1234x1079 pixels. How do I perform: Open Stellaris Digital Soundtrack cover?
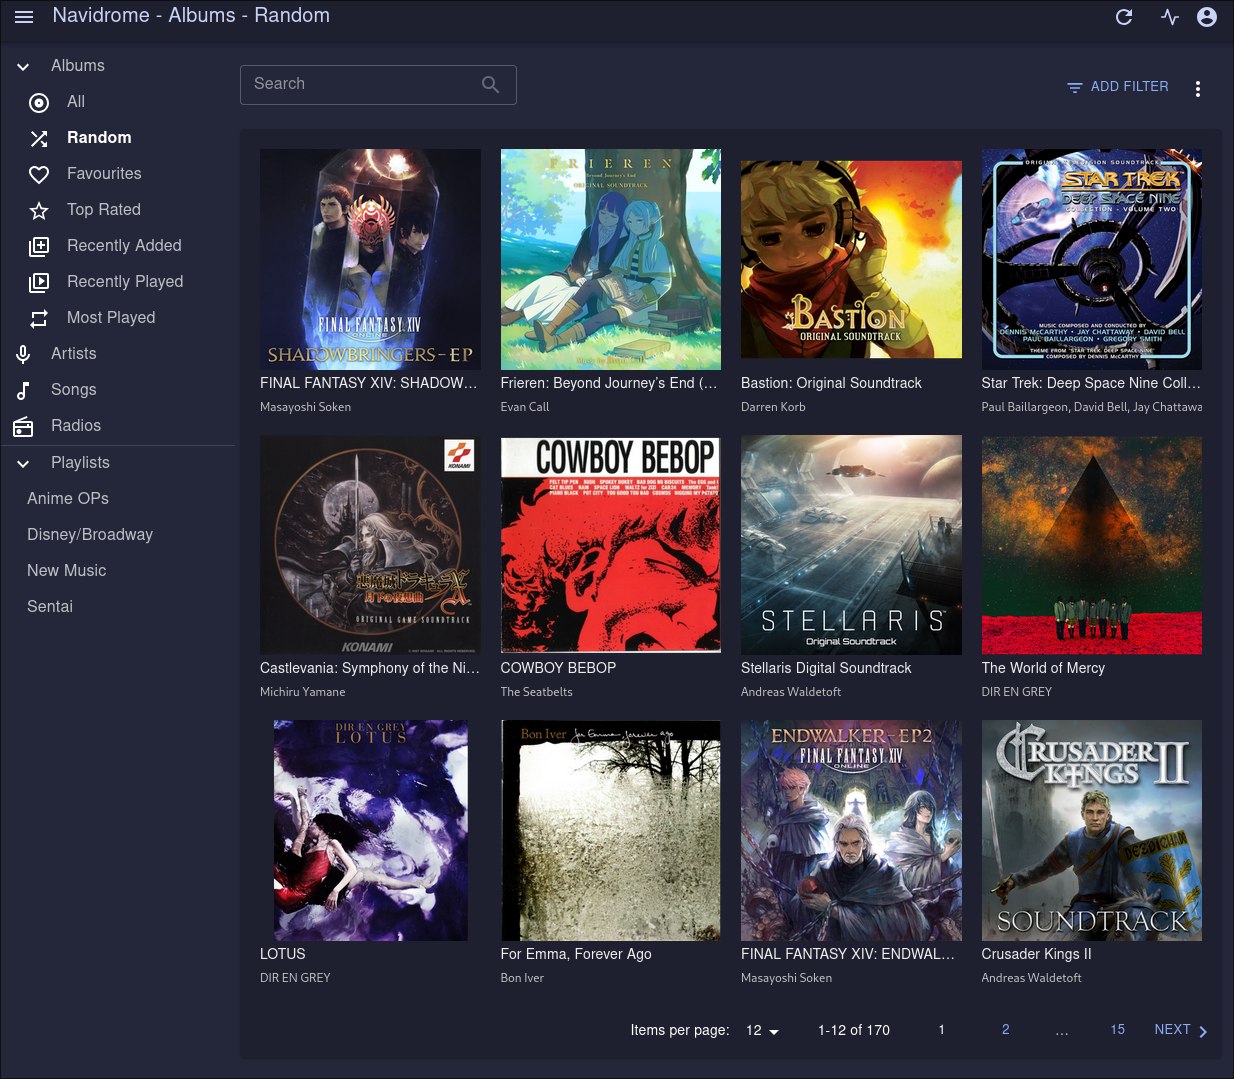851,545
